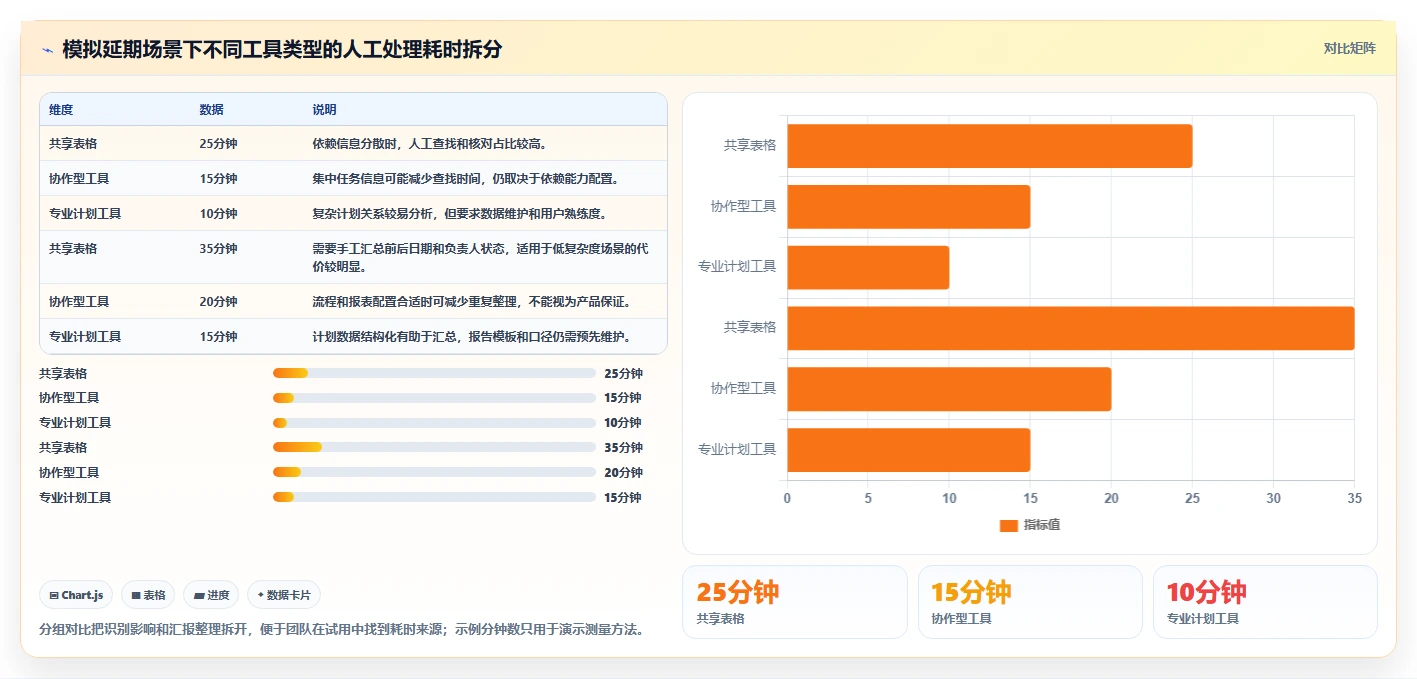Click the 共享表格 25分钟 progress bar
The width and height of the screenshot is (1417, 679).
click(x=434, y=373)
